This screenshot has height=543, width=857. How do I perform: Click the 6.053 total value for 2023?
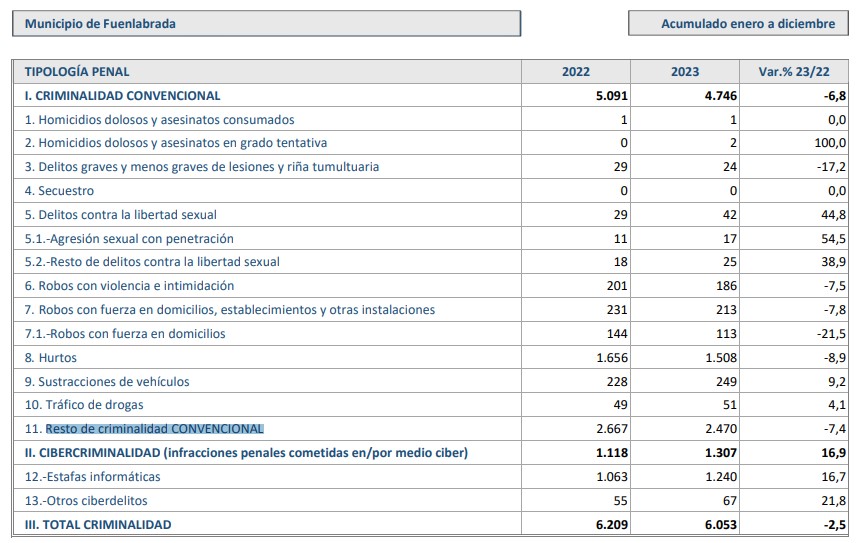coord(718,524)
